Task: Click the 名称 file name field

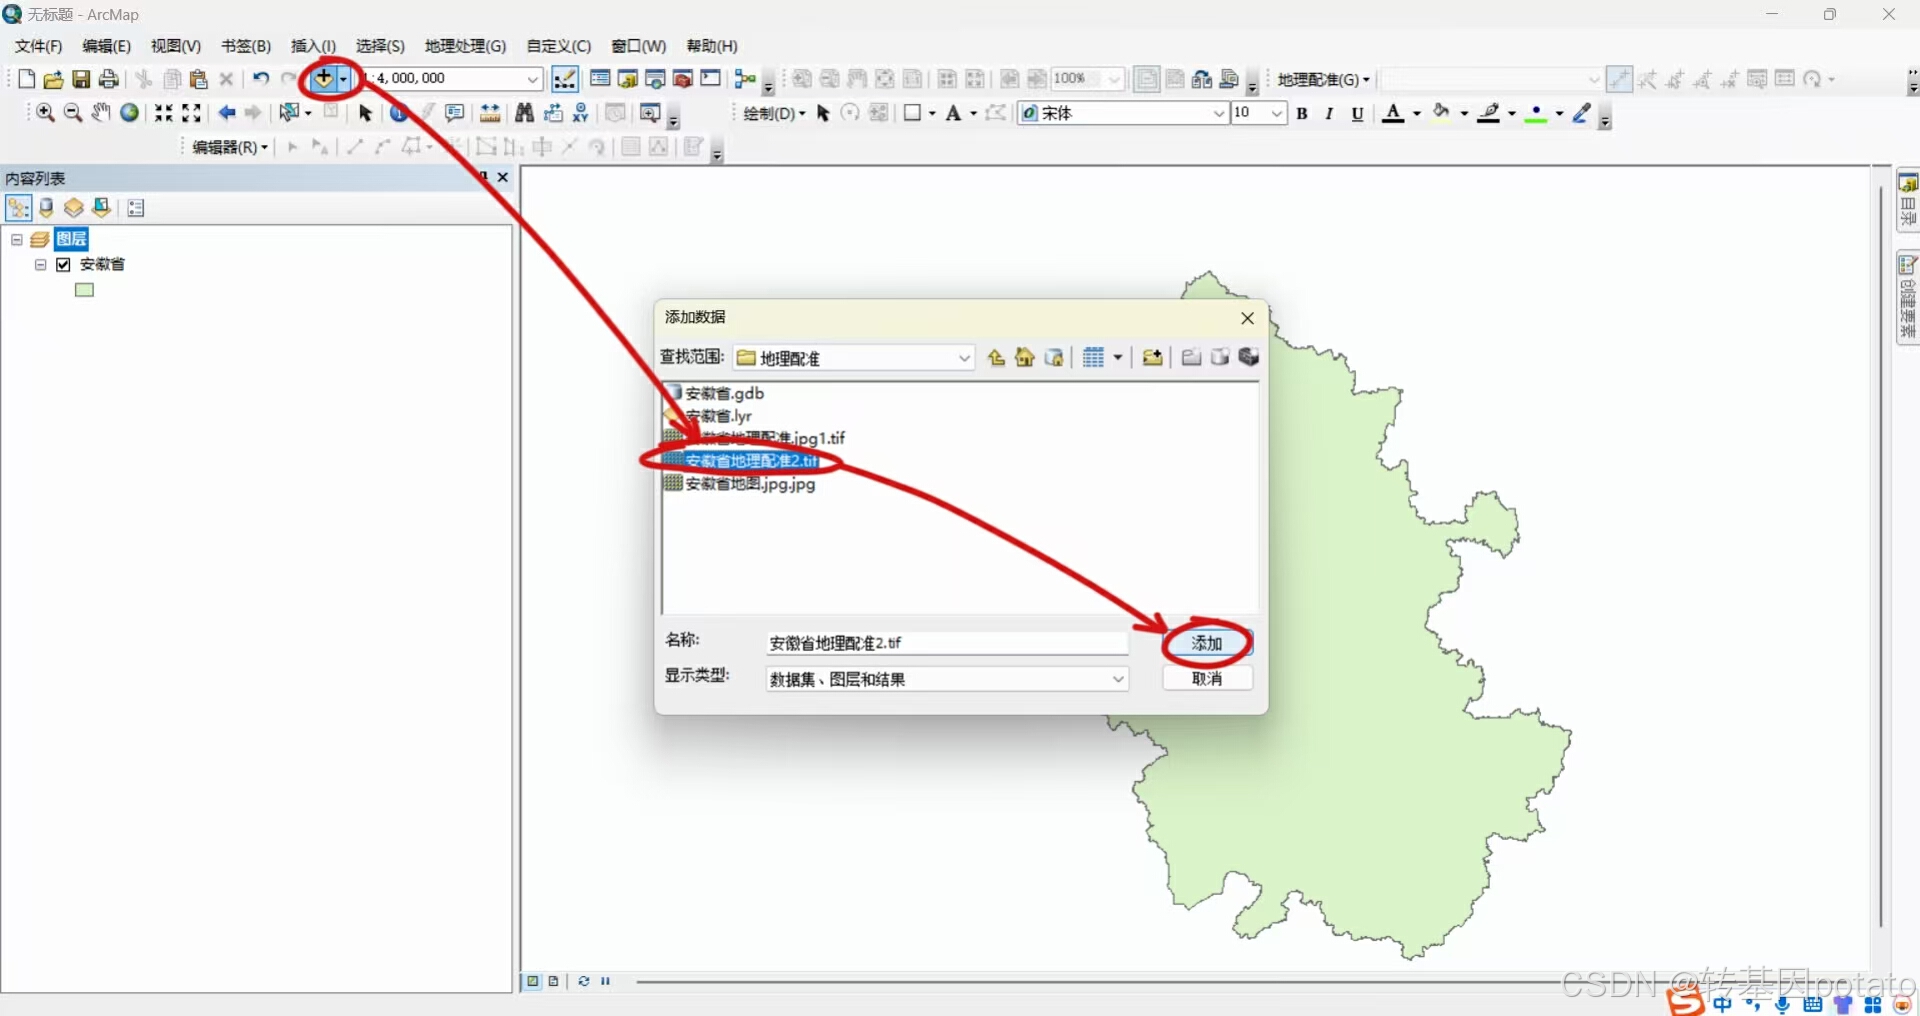Action: (947, 643)
